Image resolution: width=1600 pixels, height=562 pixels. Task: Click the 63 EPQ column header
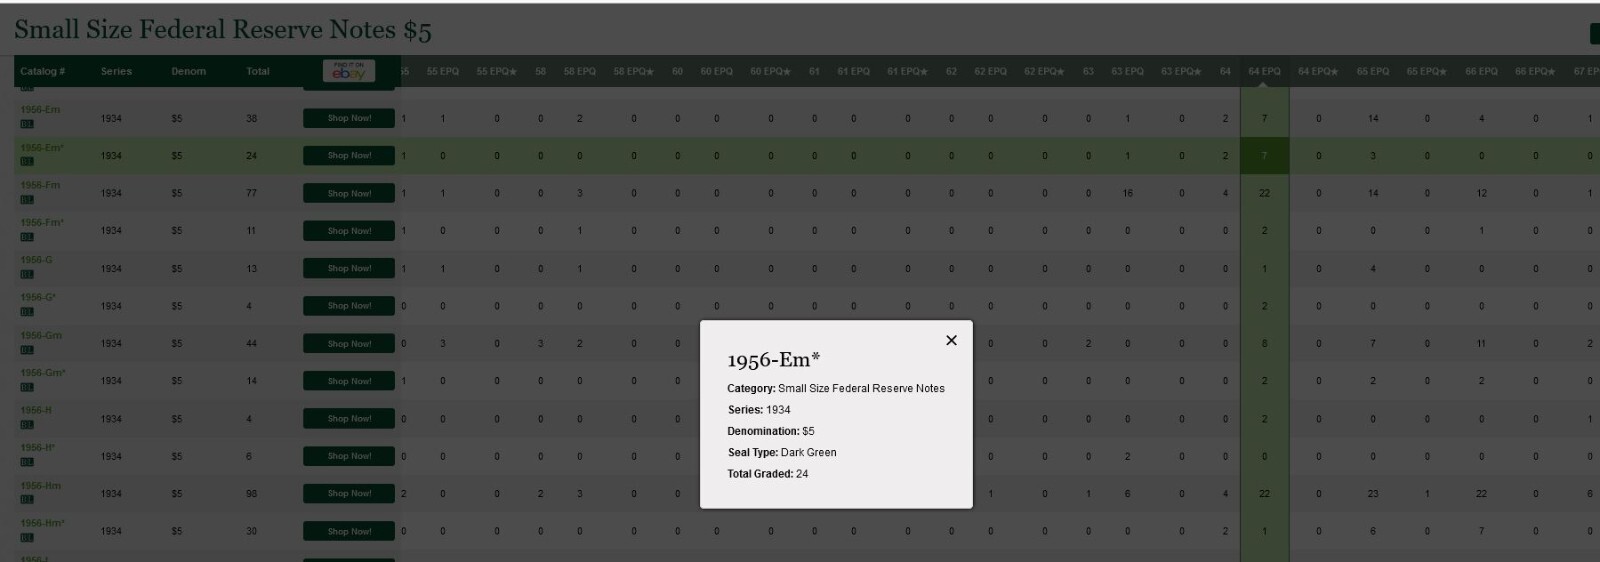[1127, 71]
